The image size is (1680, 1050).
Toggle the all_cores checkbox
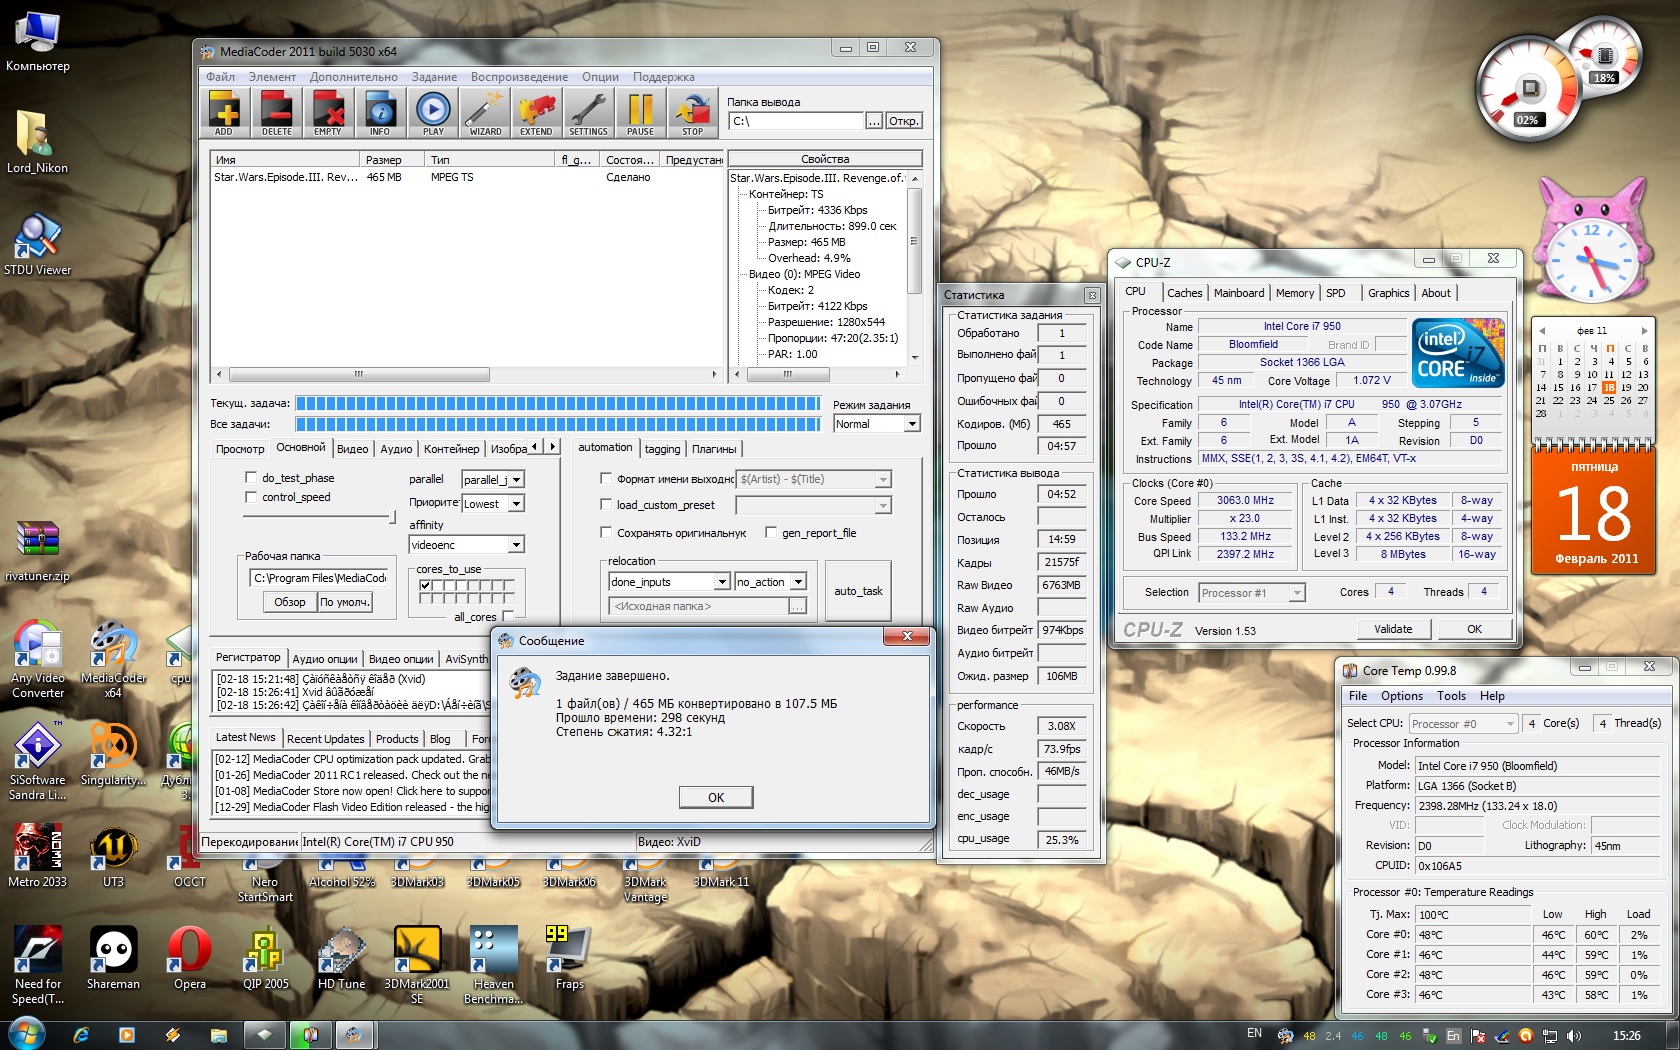(x=508, y=617)
